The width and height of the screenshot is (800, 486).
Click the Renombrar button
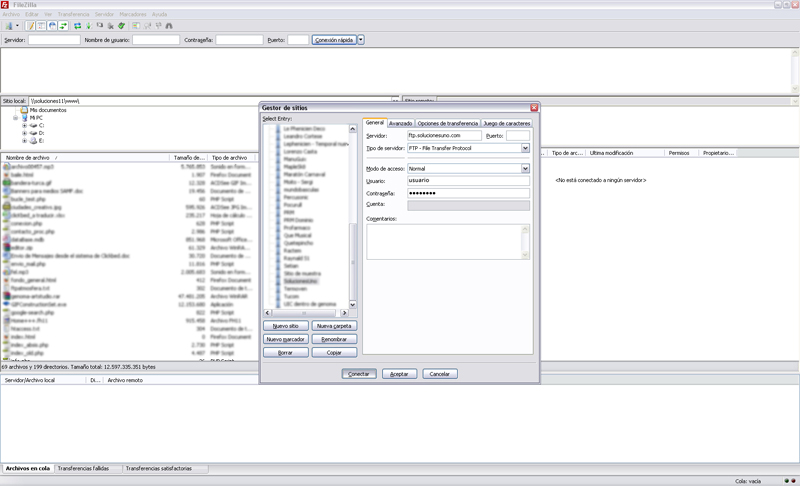click(334, 339)
